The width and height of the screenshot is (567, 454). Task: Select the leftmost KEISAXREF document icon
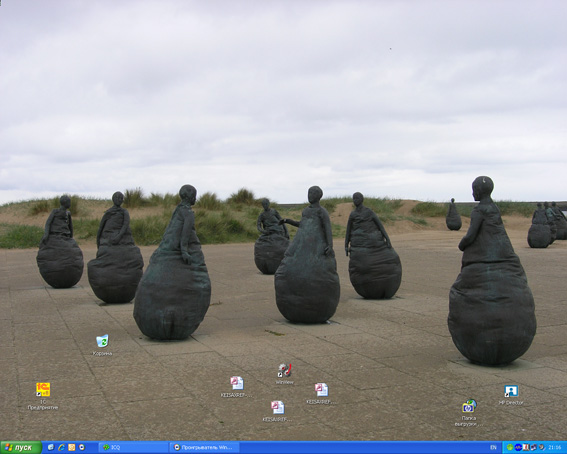pos(236,387)
